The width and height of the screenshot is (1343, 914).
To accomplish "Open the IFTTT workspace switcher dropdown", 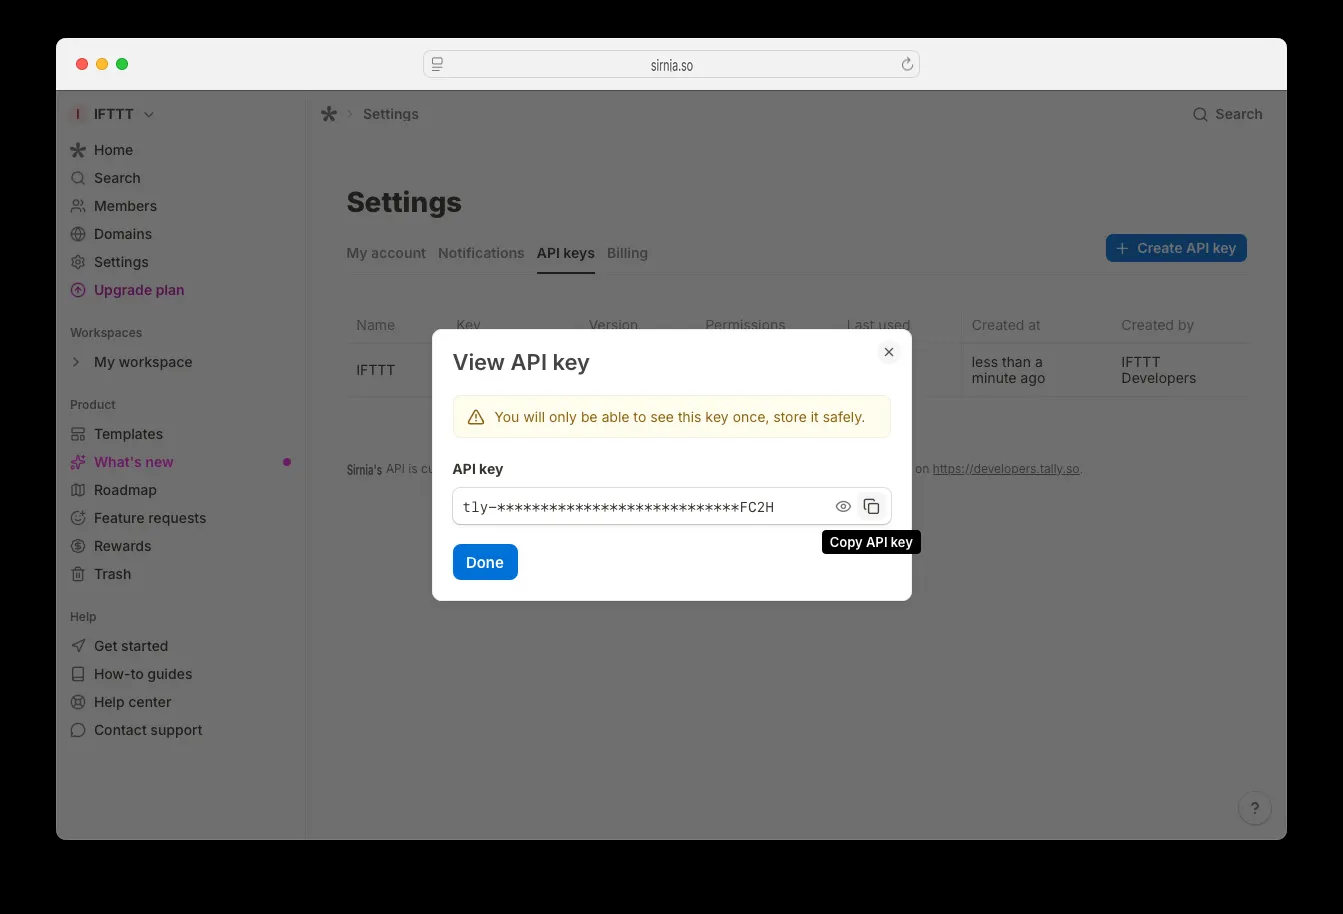I will coord(113,114).
